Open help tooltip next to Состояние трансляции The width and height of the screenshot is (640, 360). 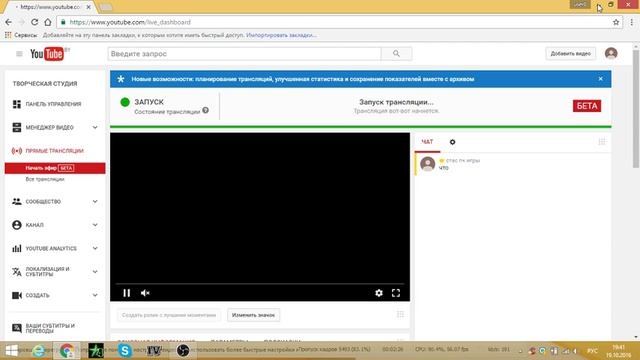click(x=206, y=110)
